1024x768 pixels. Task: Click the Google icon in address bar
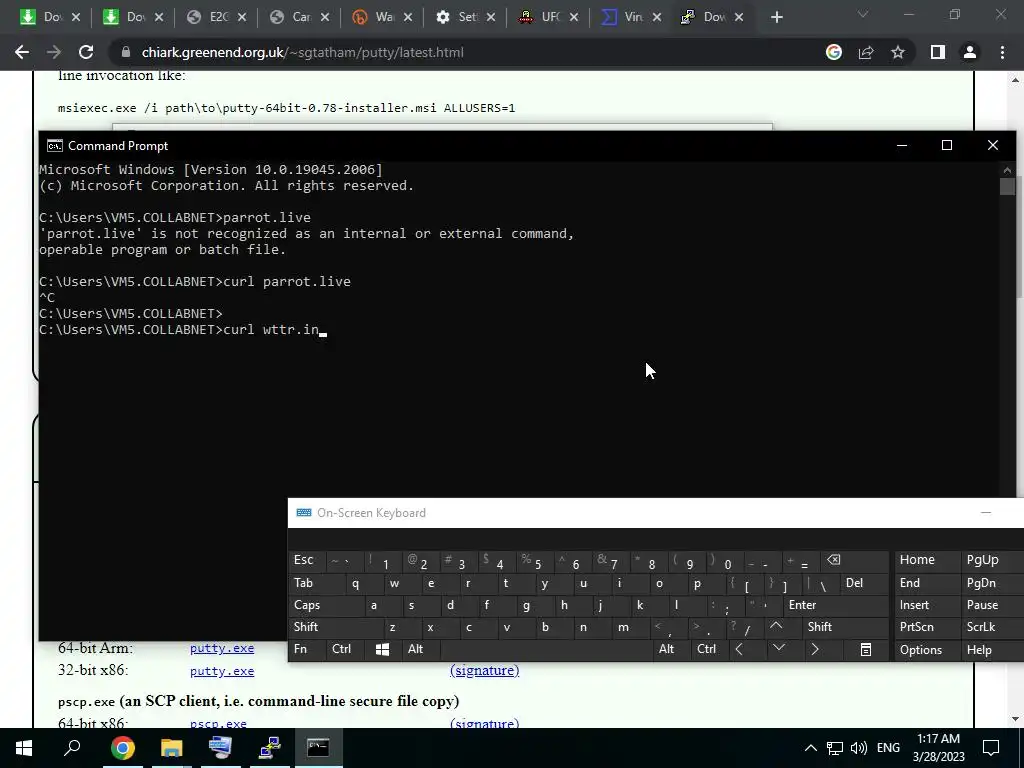pyautogui.click(x=834, y=52)
